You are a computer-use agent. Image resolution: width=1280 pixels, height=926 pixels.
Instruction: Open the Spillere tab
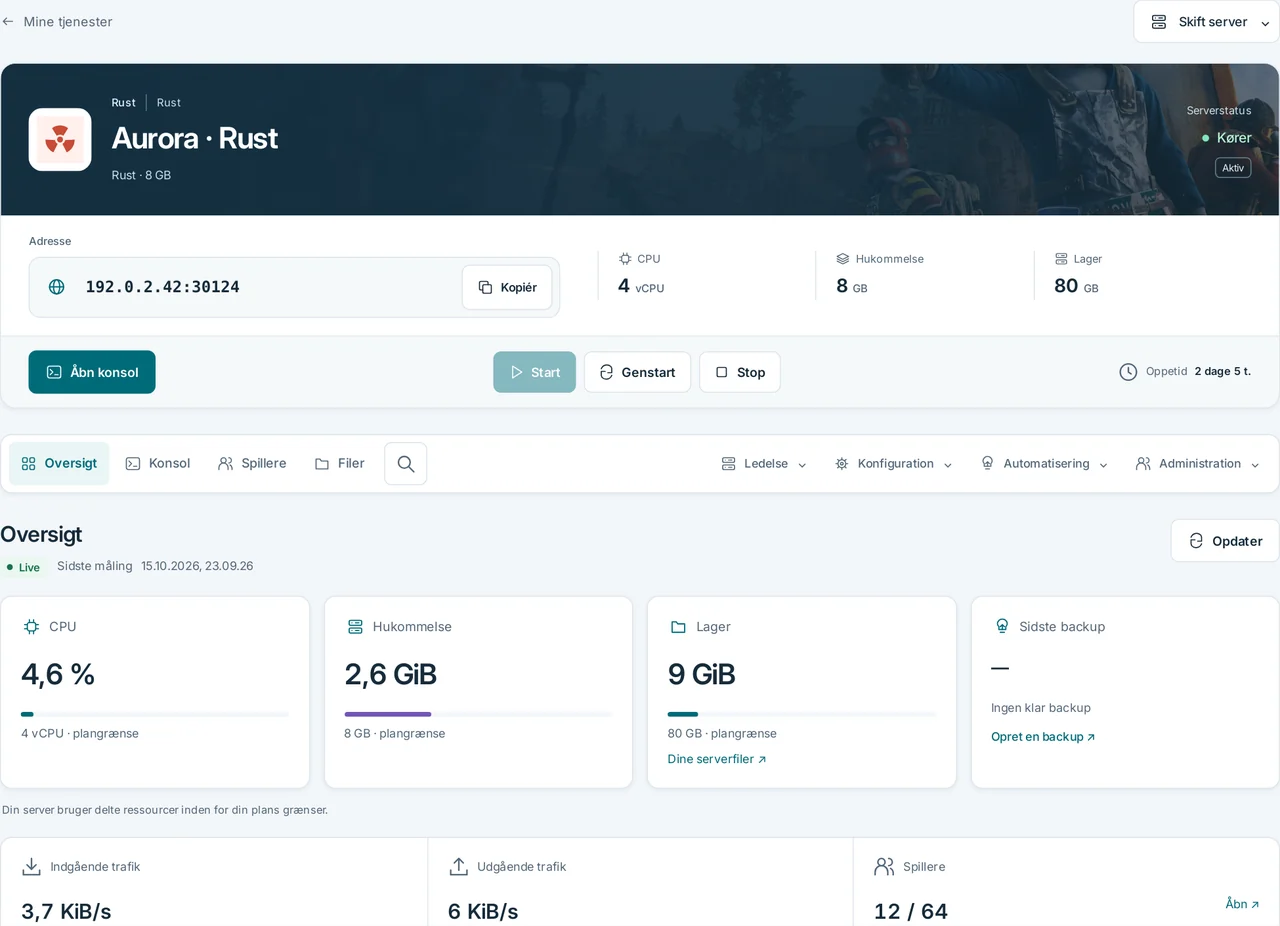pos(252,464)
